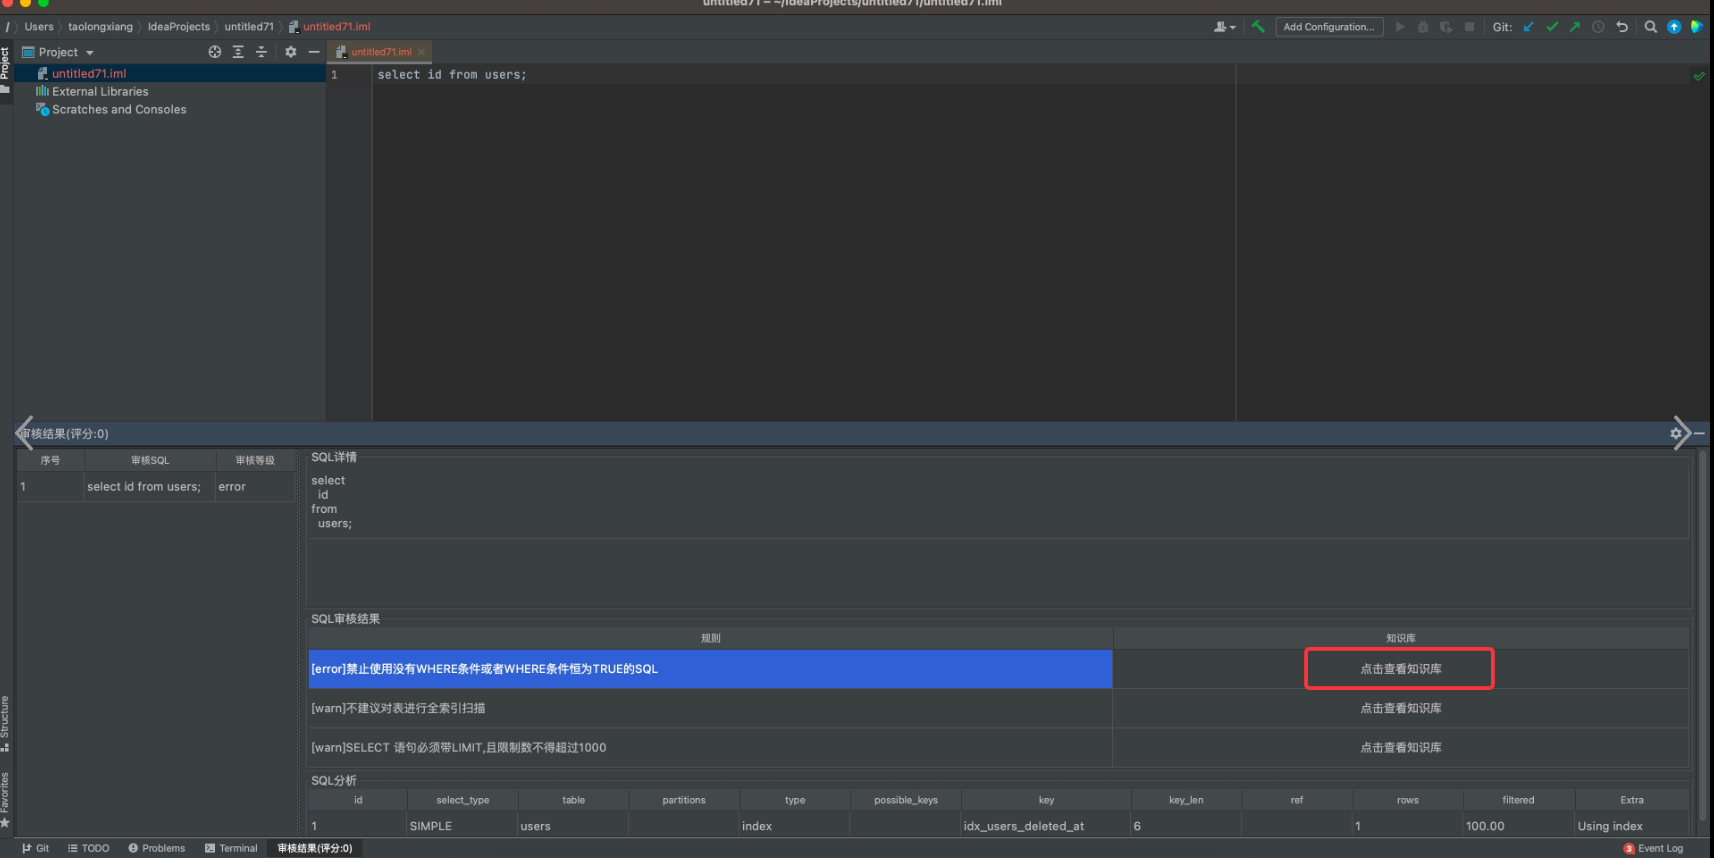Click the Debug bug icon

(1423, 27)
